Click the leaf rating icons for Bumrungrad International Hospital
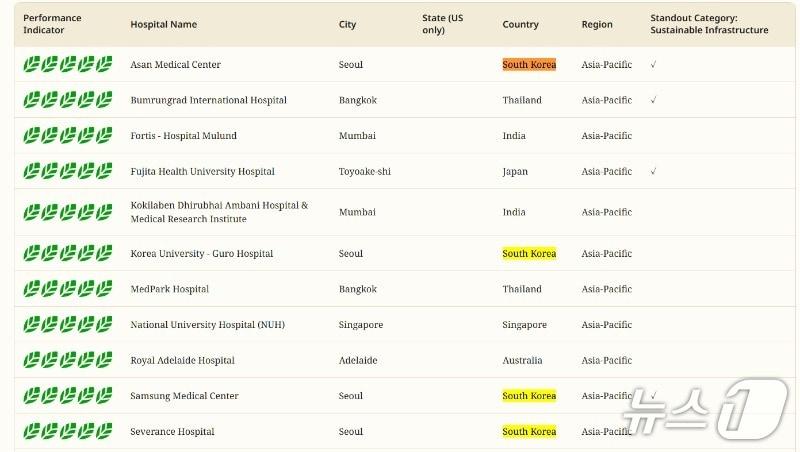The height and width of the screenshot is (452, 800). tap(68, 100)
